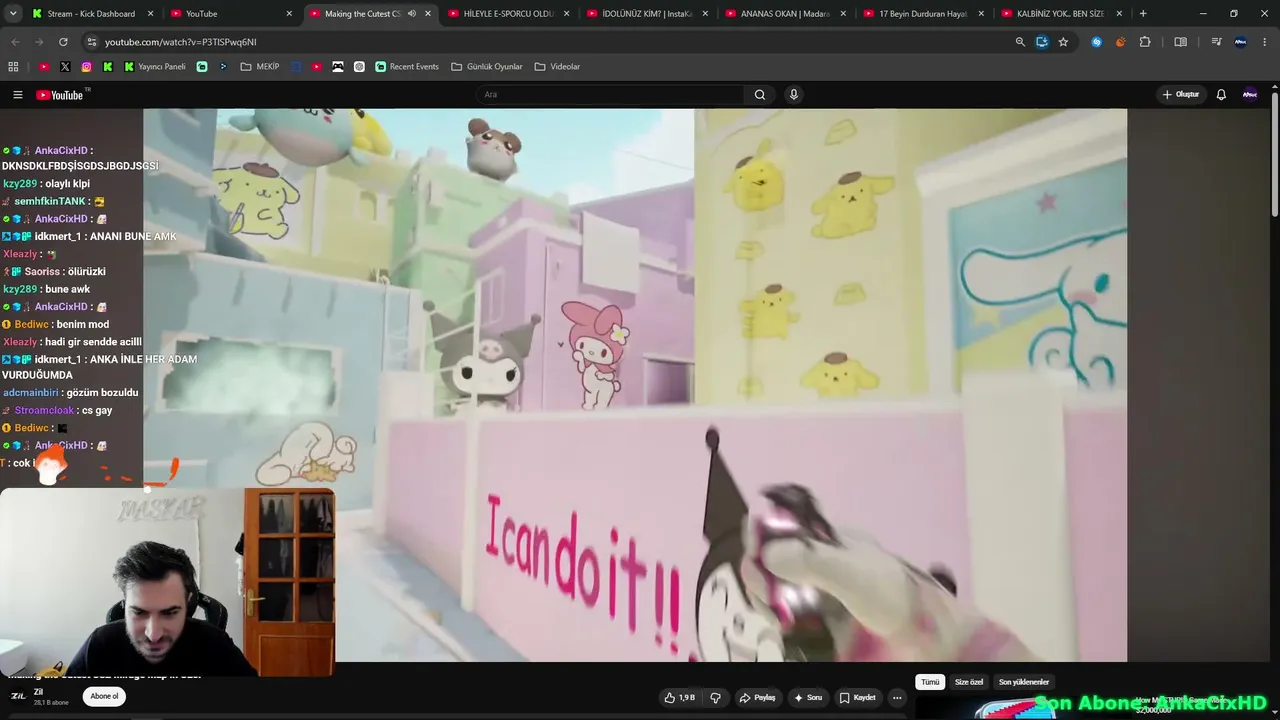Click the Paylaş share button
1280x720 pixels.
coord(757,698)
